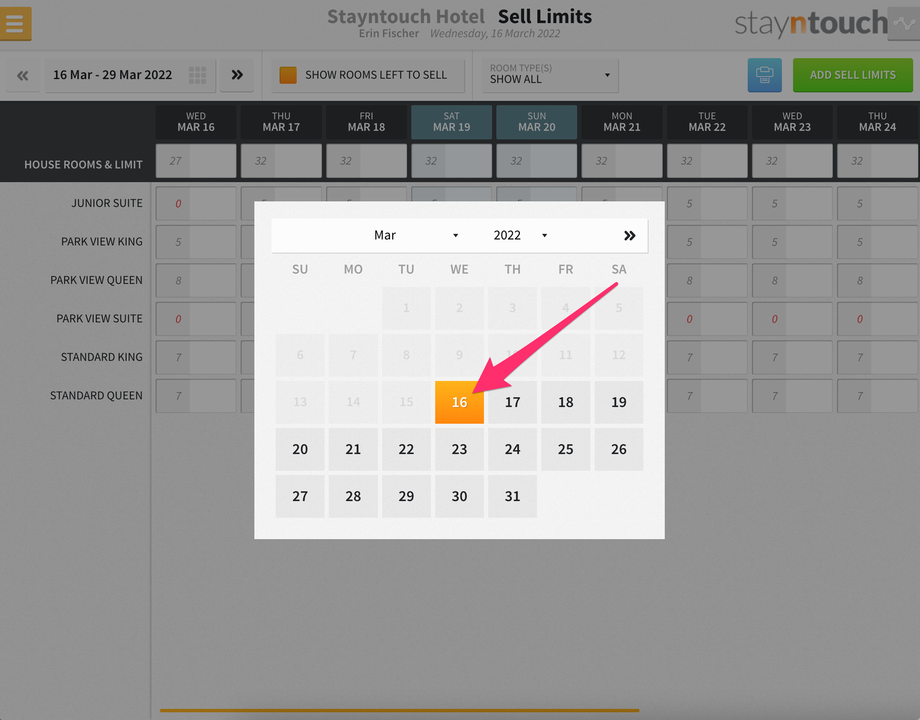Click SUN MAR 20 column header

pos(536,122)
